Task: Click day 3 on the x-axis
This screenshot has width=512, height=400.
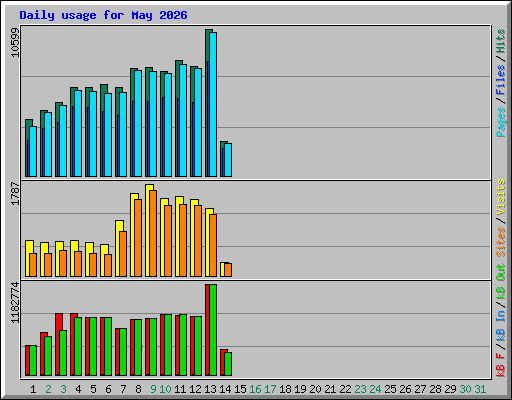Action: coord(63,389)
